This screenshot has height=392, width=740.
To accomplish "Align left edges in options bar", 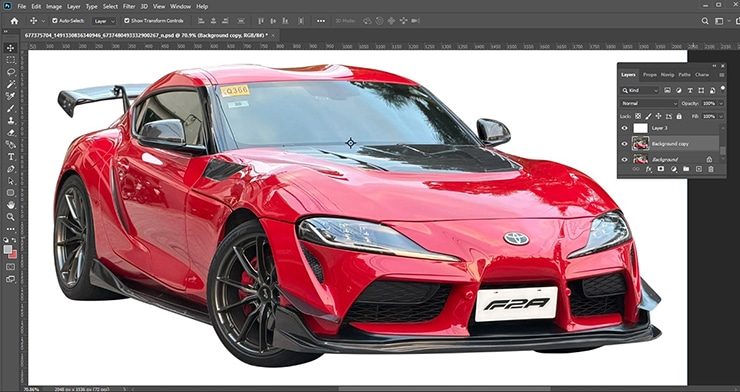I will tap(202, 21).
